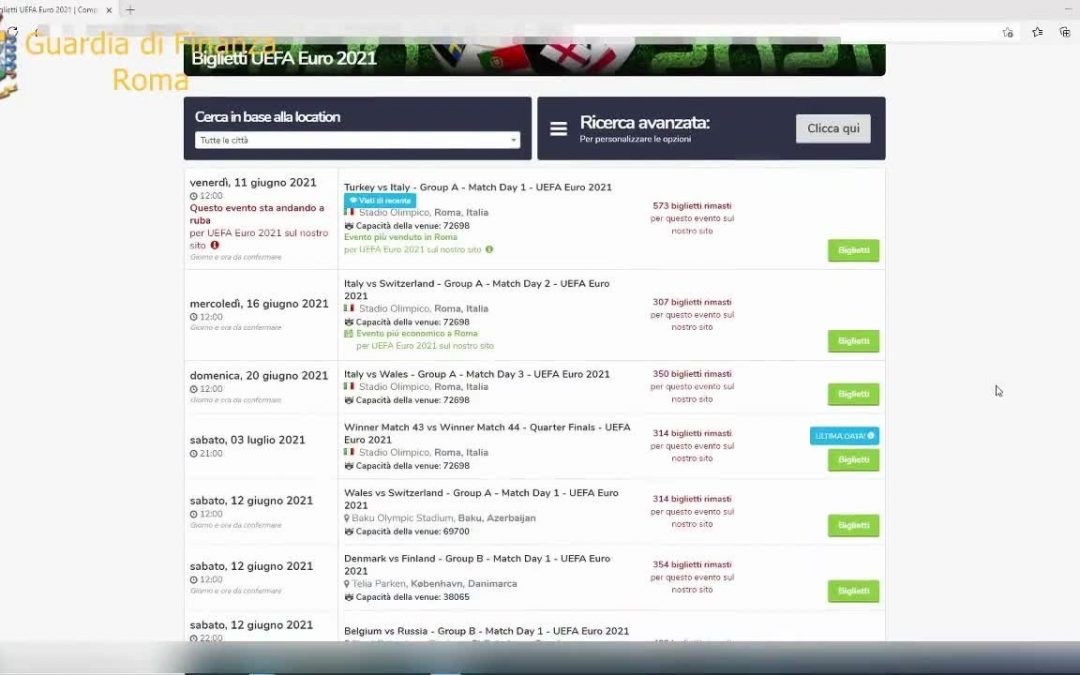Click Biglietti button for Wales vs Switzerland
This screenshot has width=1080, height=675.
[x=853, y=525]
